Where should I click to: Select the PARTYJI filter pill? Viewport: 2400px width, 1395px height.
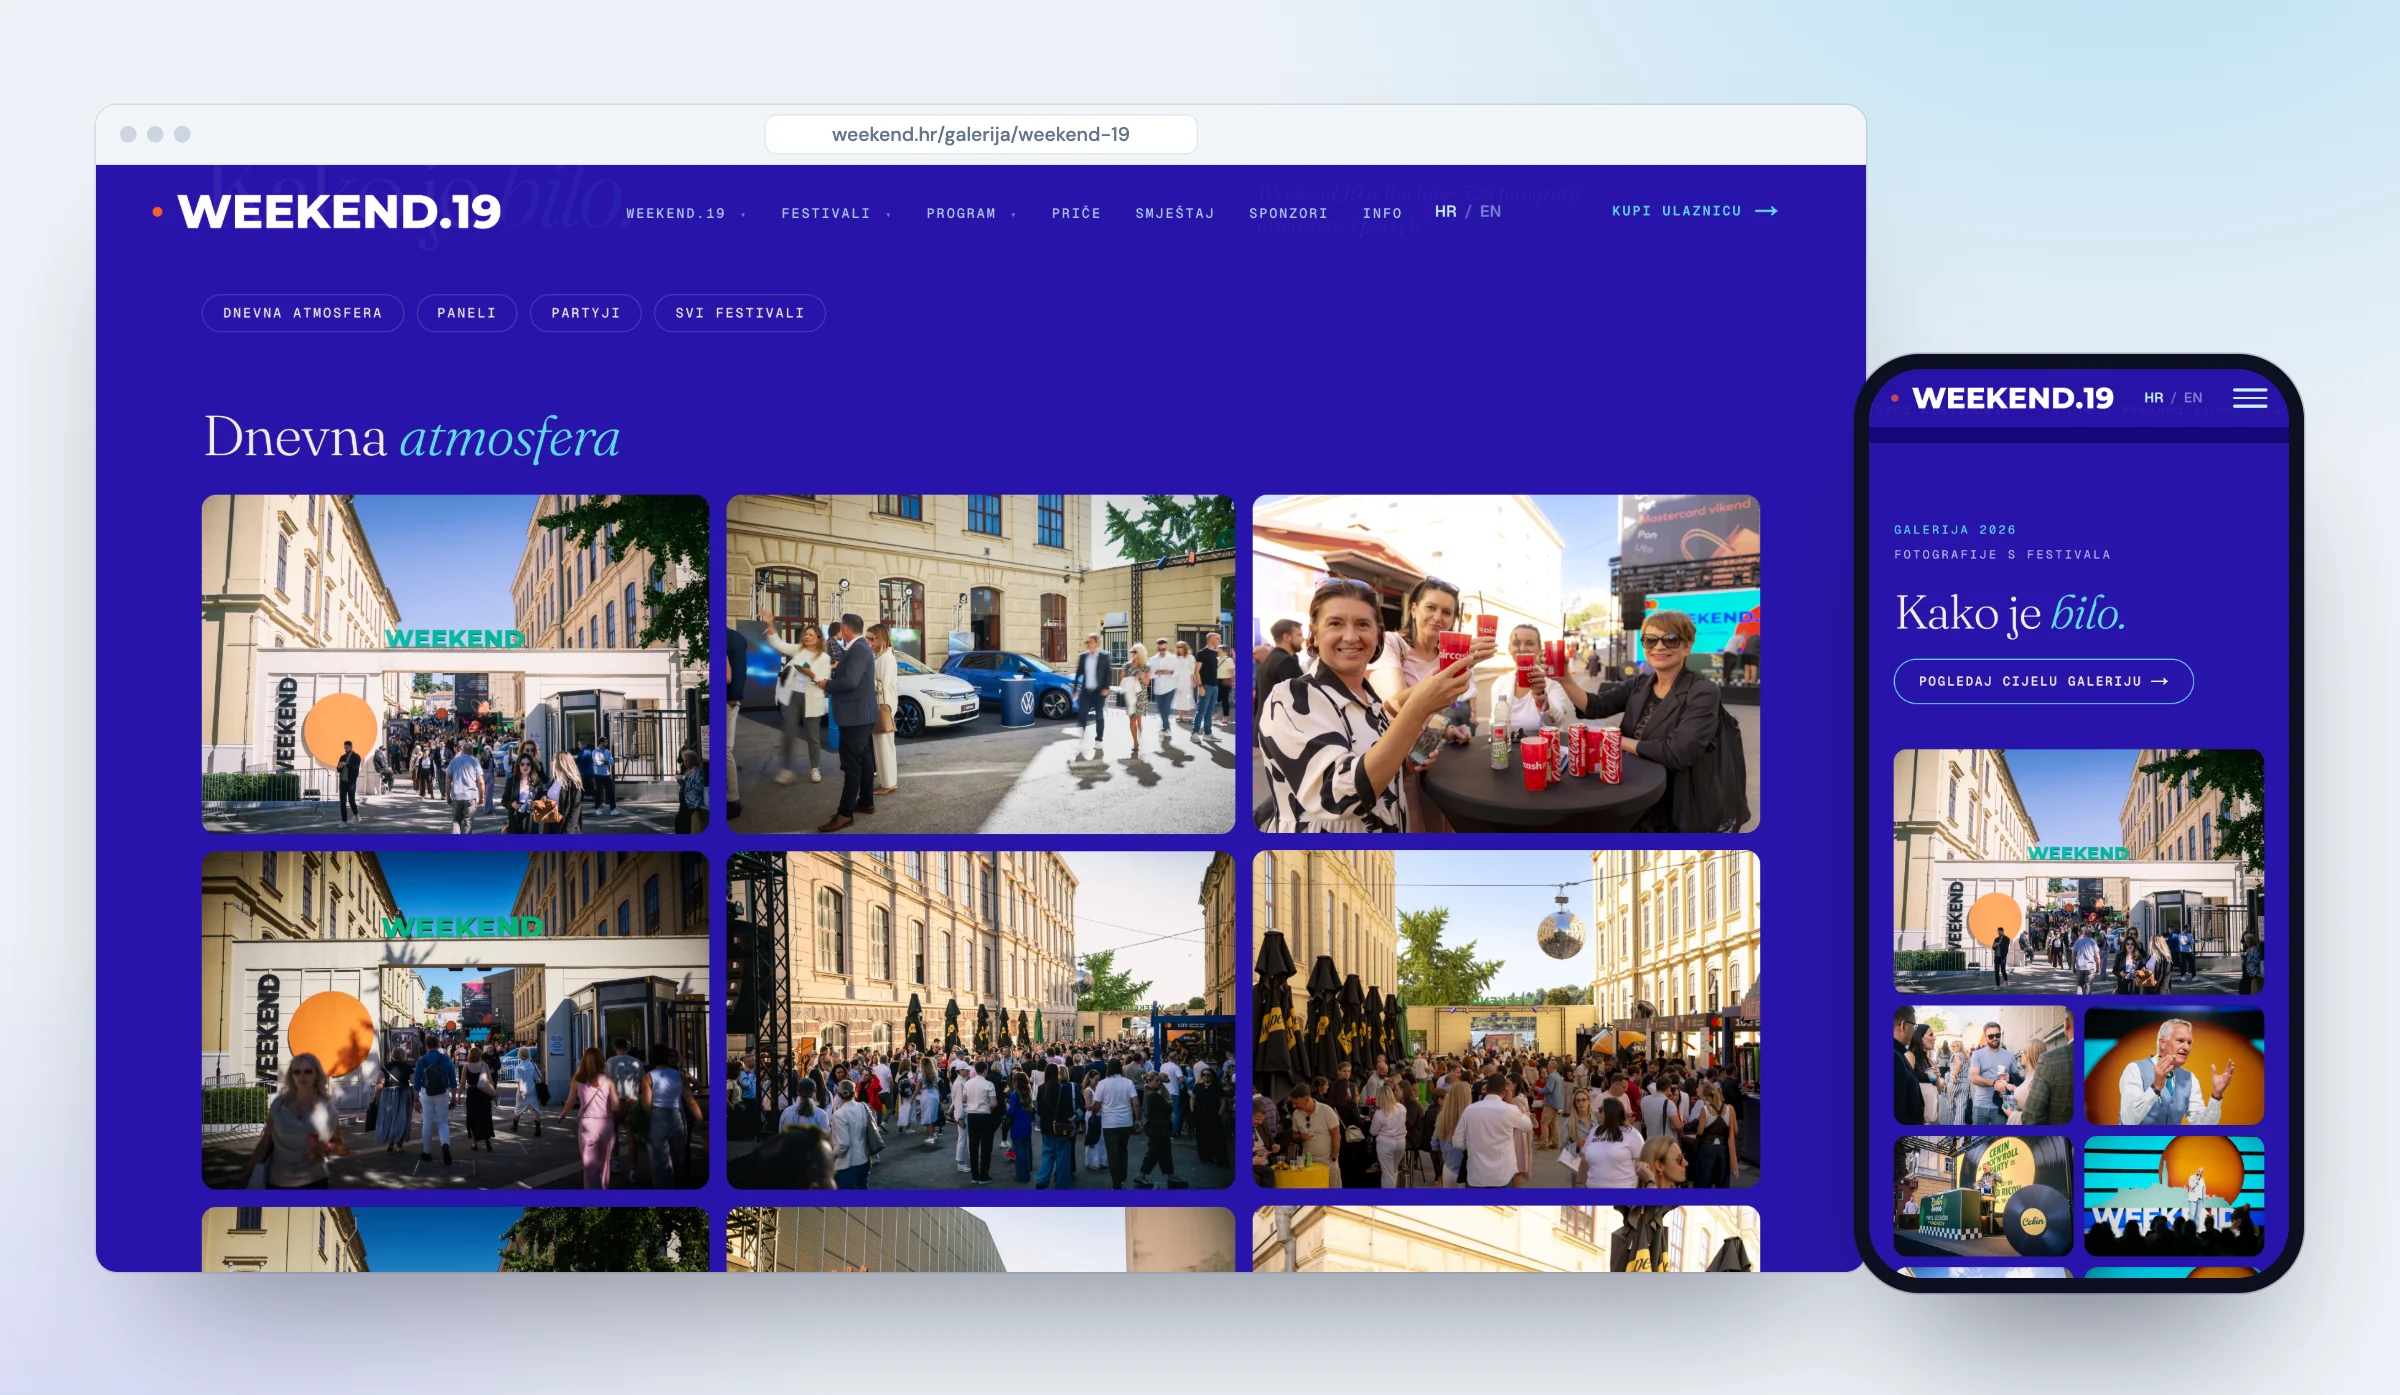pyautogui.click(x=586, y=313)
